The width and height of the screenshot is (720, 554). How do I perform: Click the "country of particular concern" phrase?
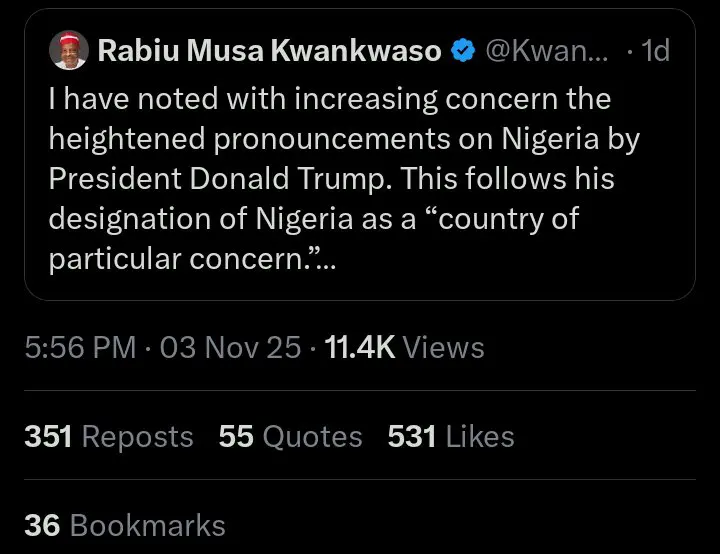pyautogui.click(x=400, y=238)
